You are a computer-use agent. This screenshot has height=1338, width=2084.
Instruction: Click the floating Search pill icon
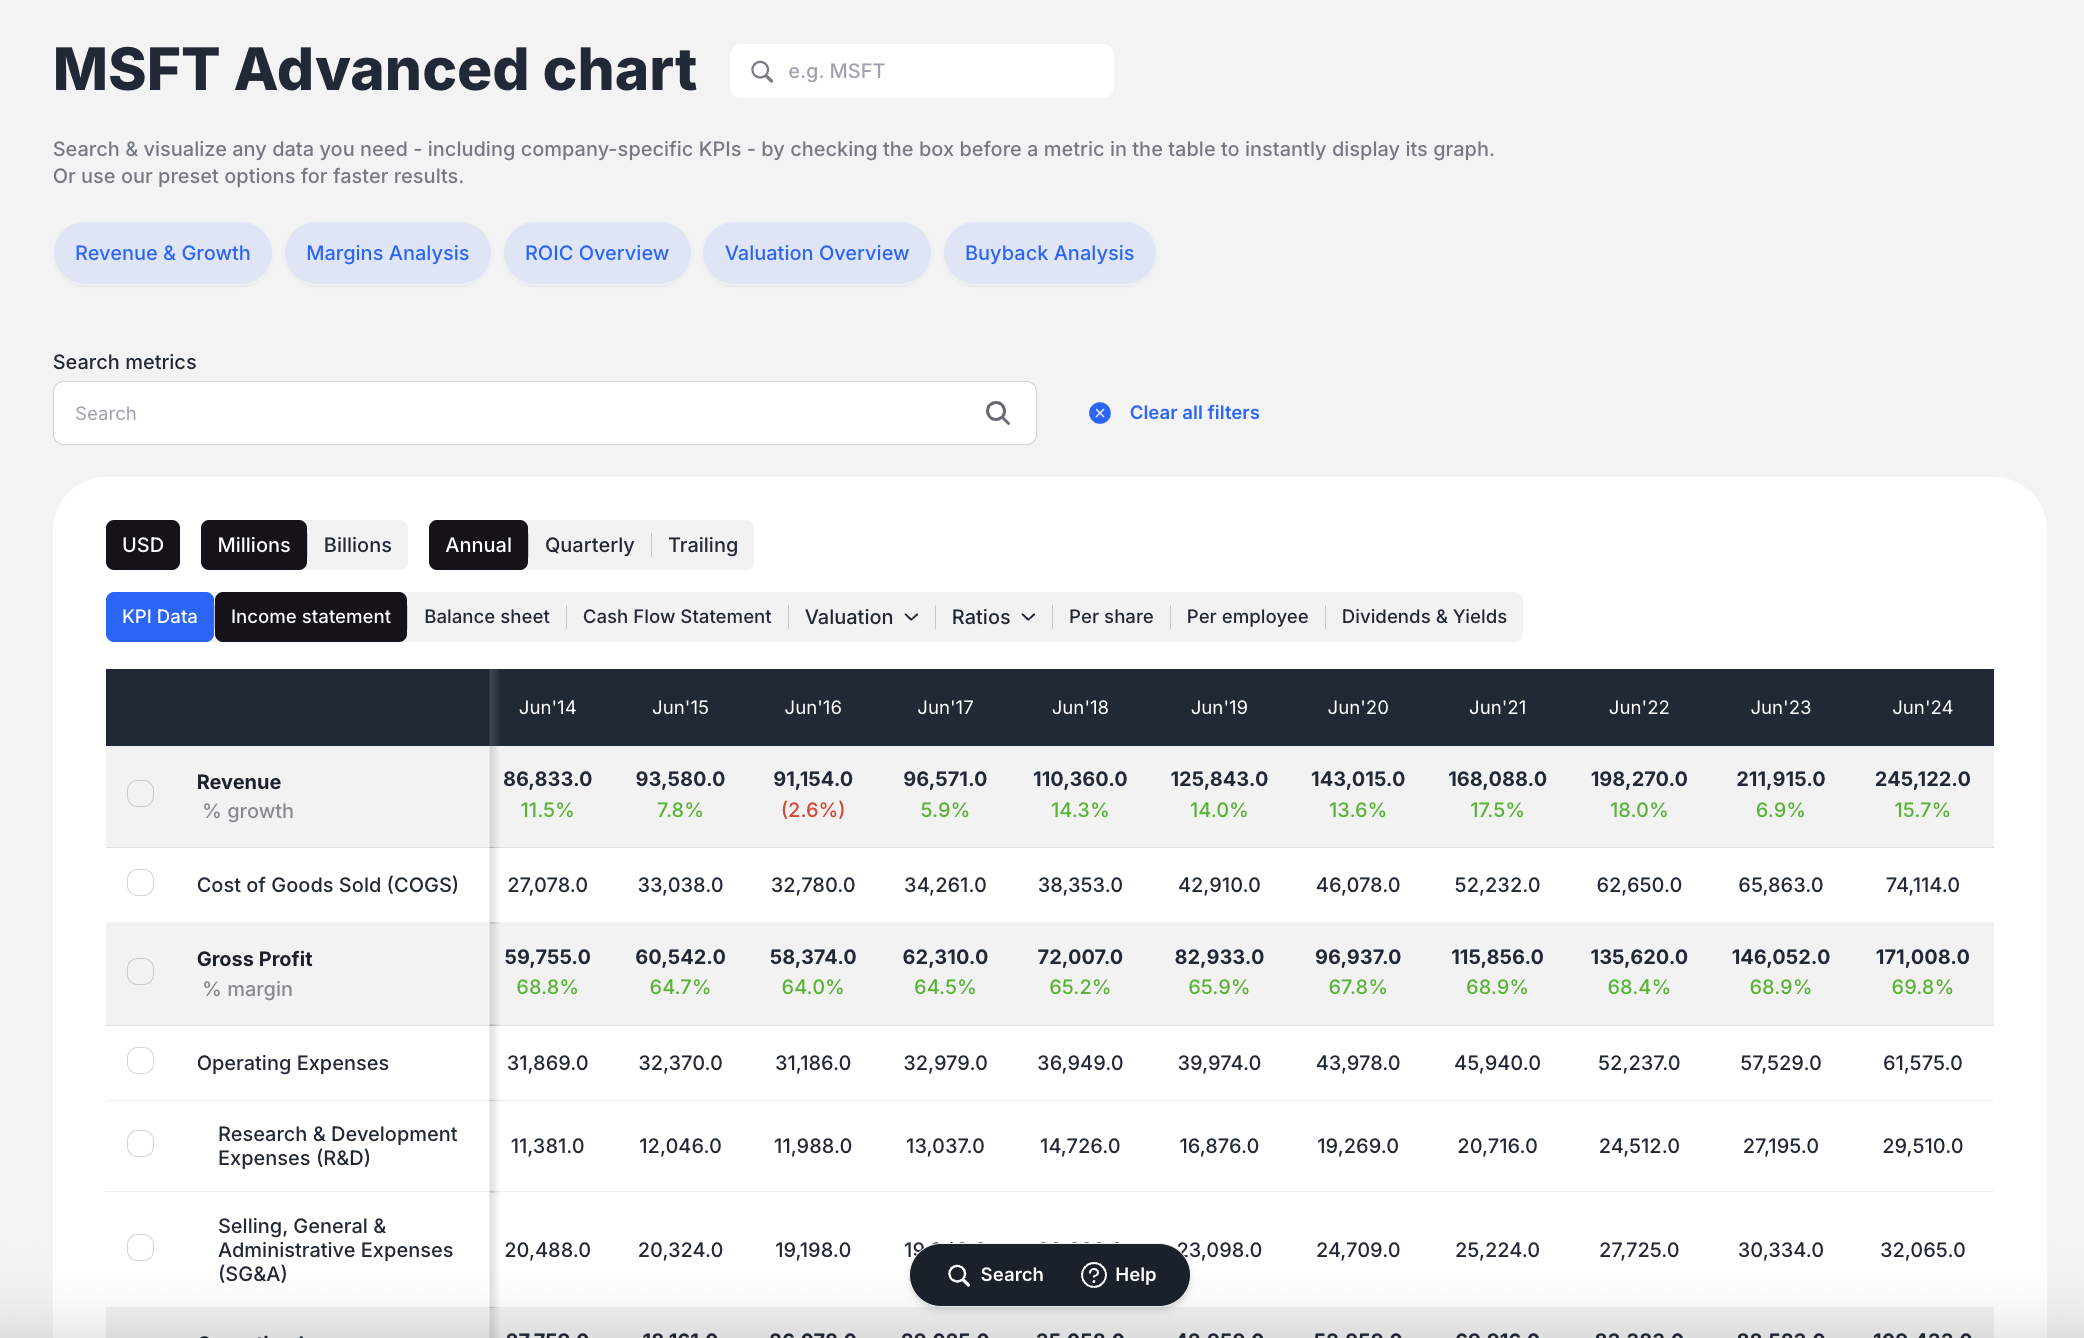(x=958, y=1275)
